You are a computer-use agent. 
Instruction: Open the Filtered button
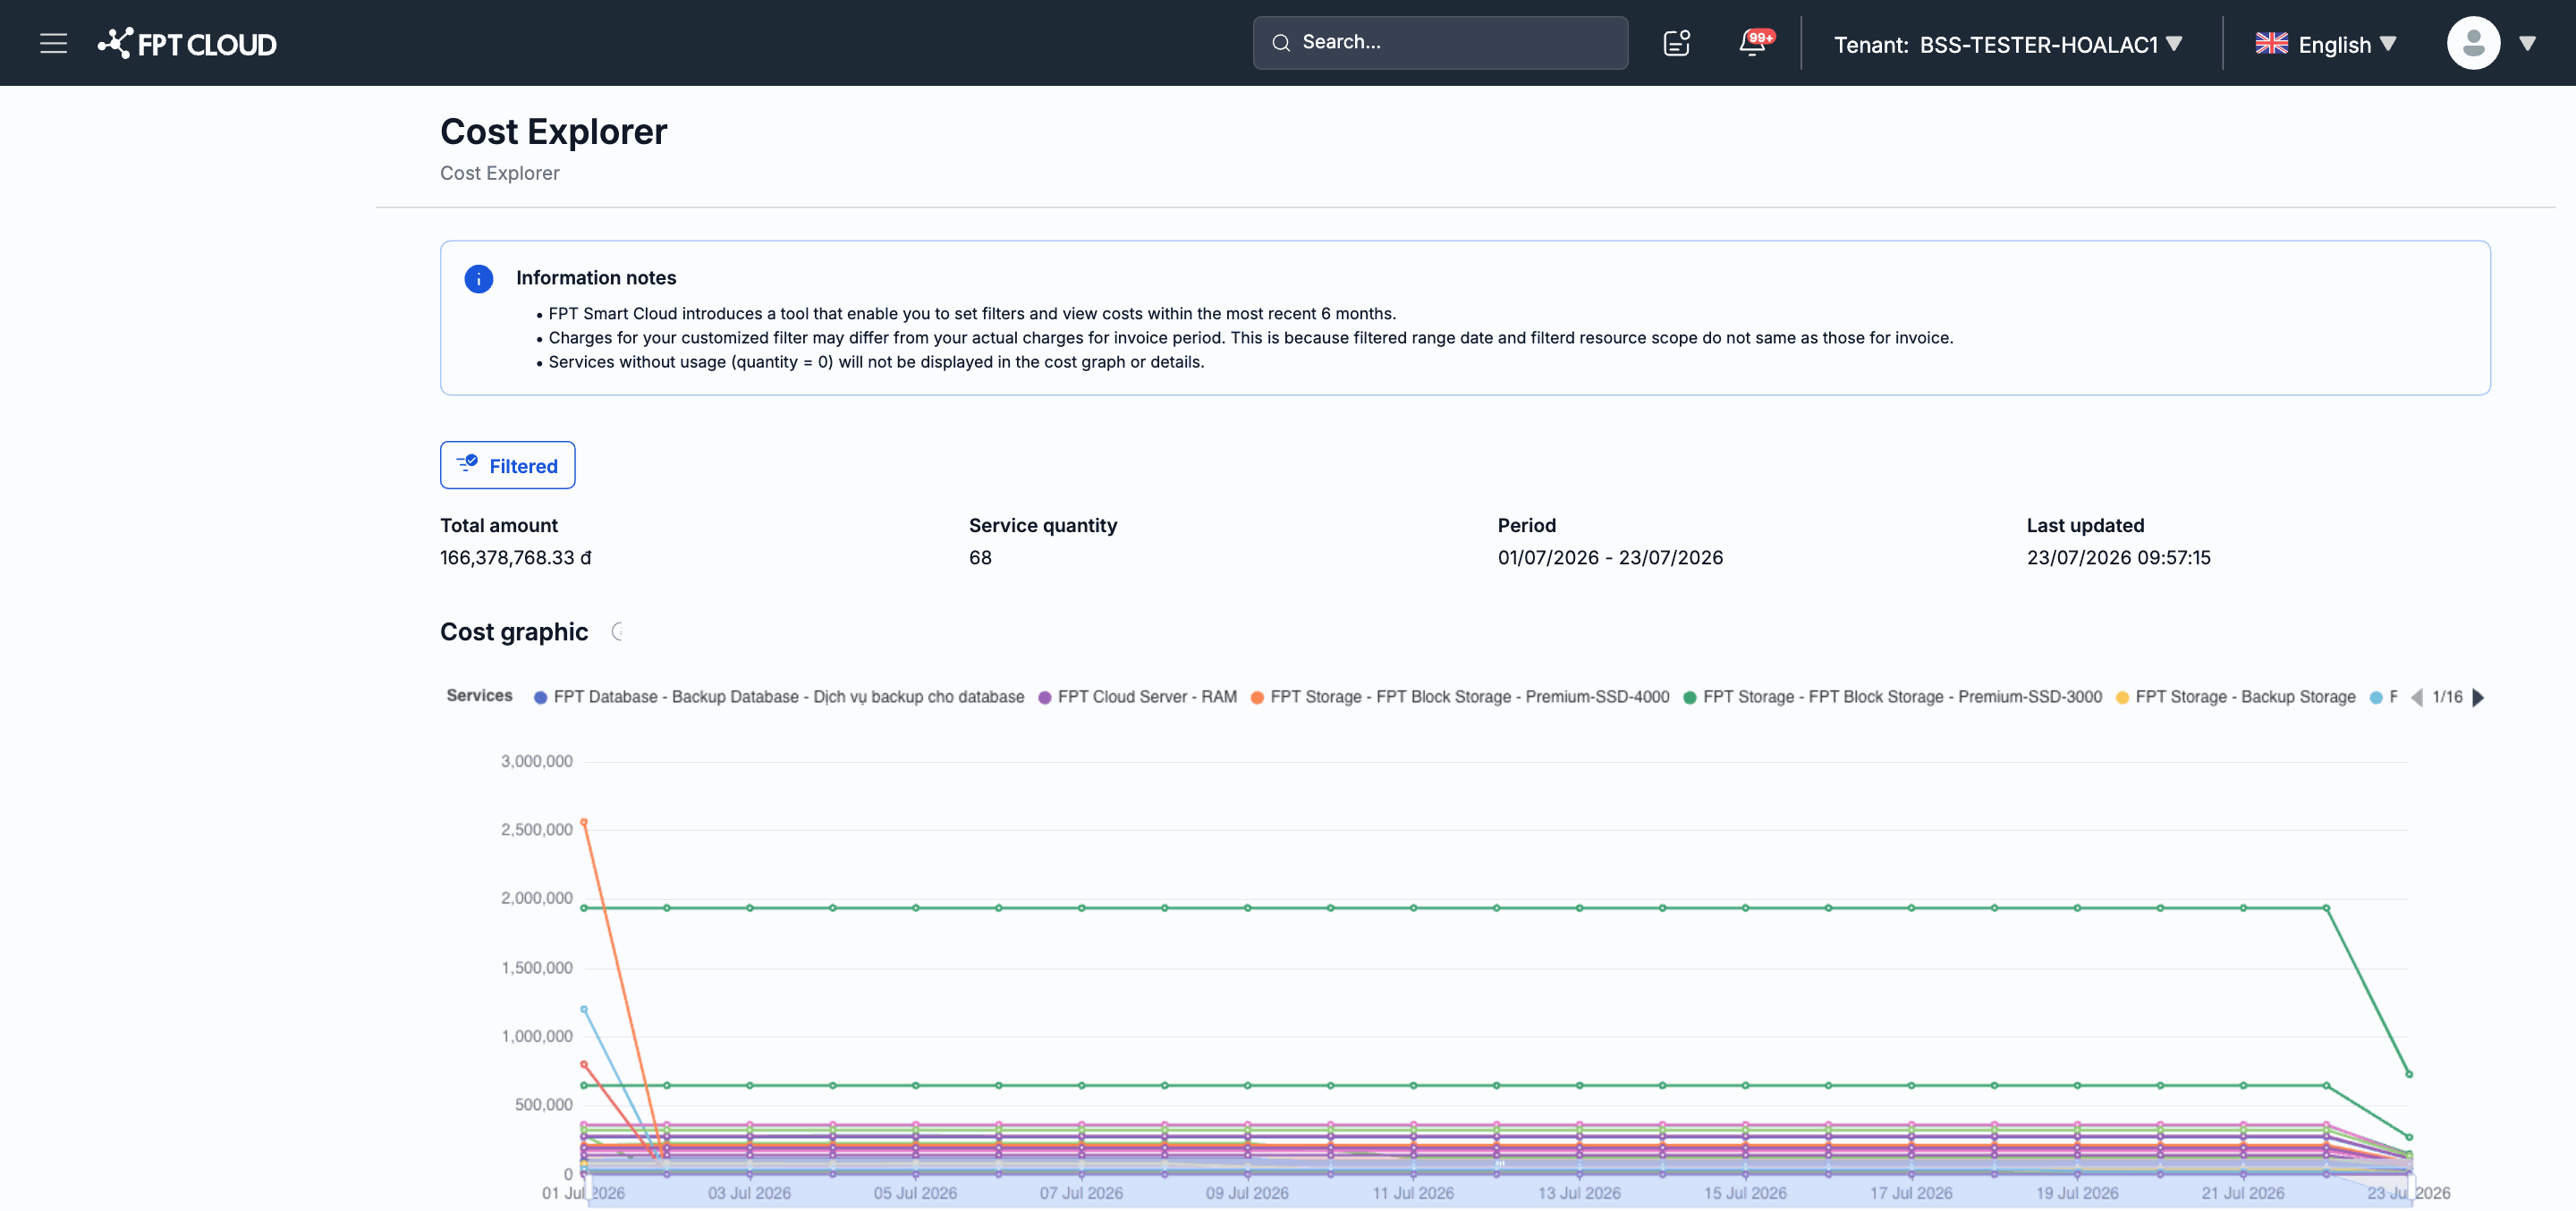507,465
